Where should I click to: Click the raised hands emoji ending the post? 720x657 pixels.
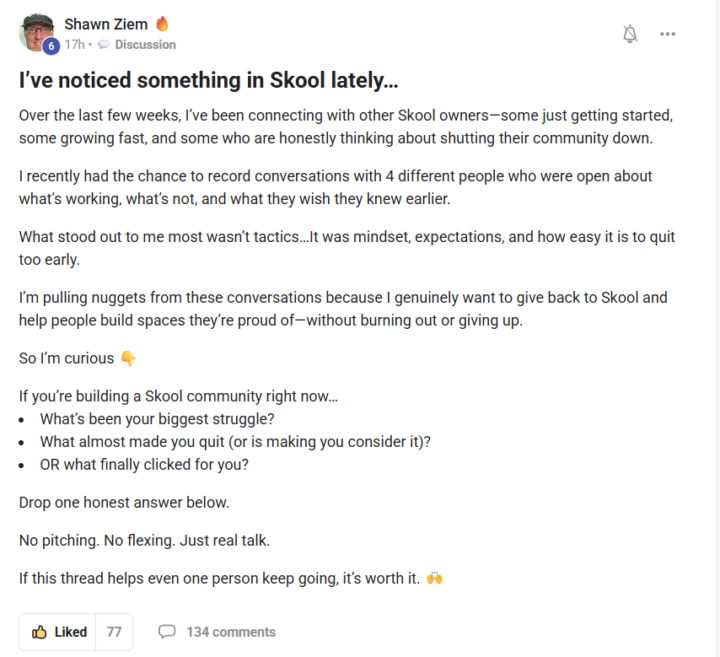click(434, 579)
